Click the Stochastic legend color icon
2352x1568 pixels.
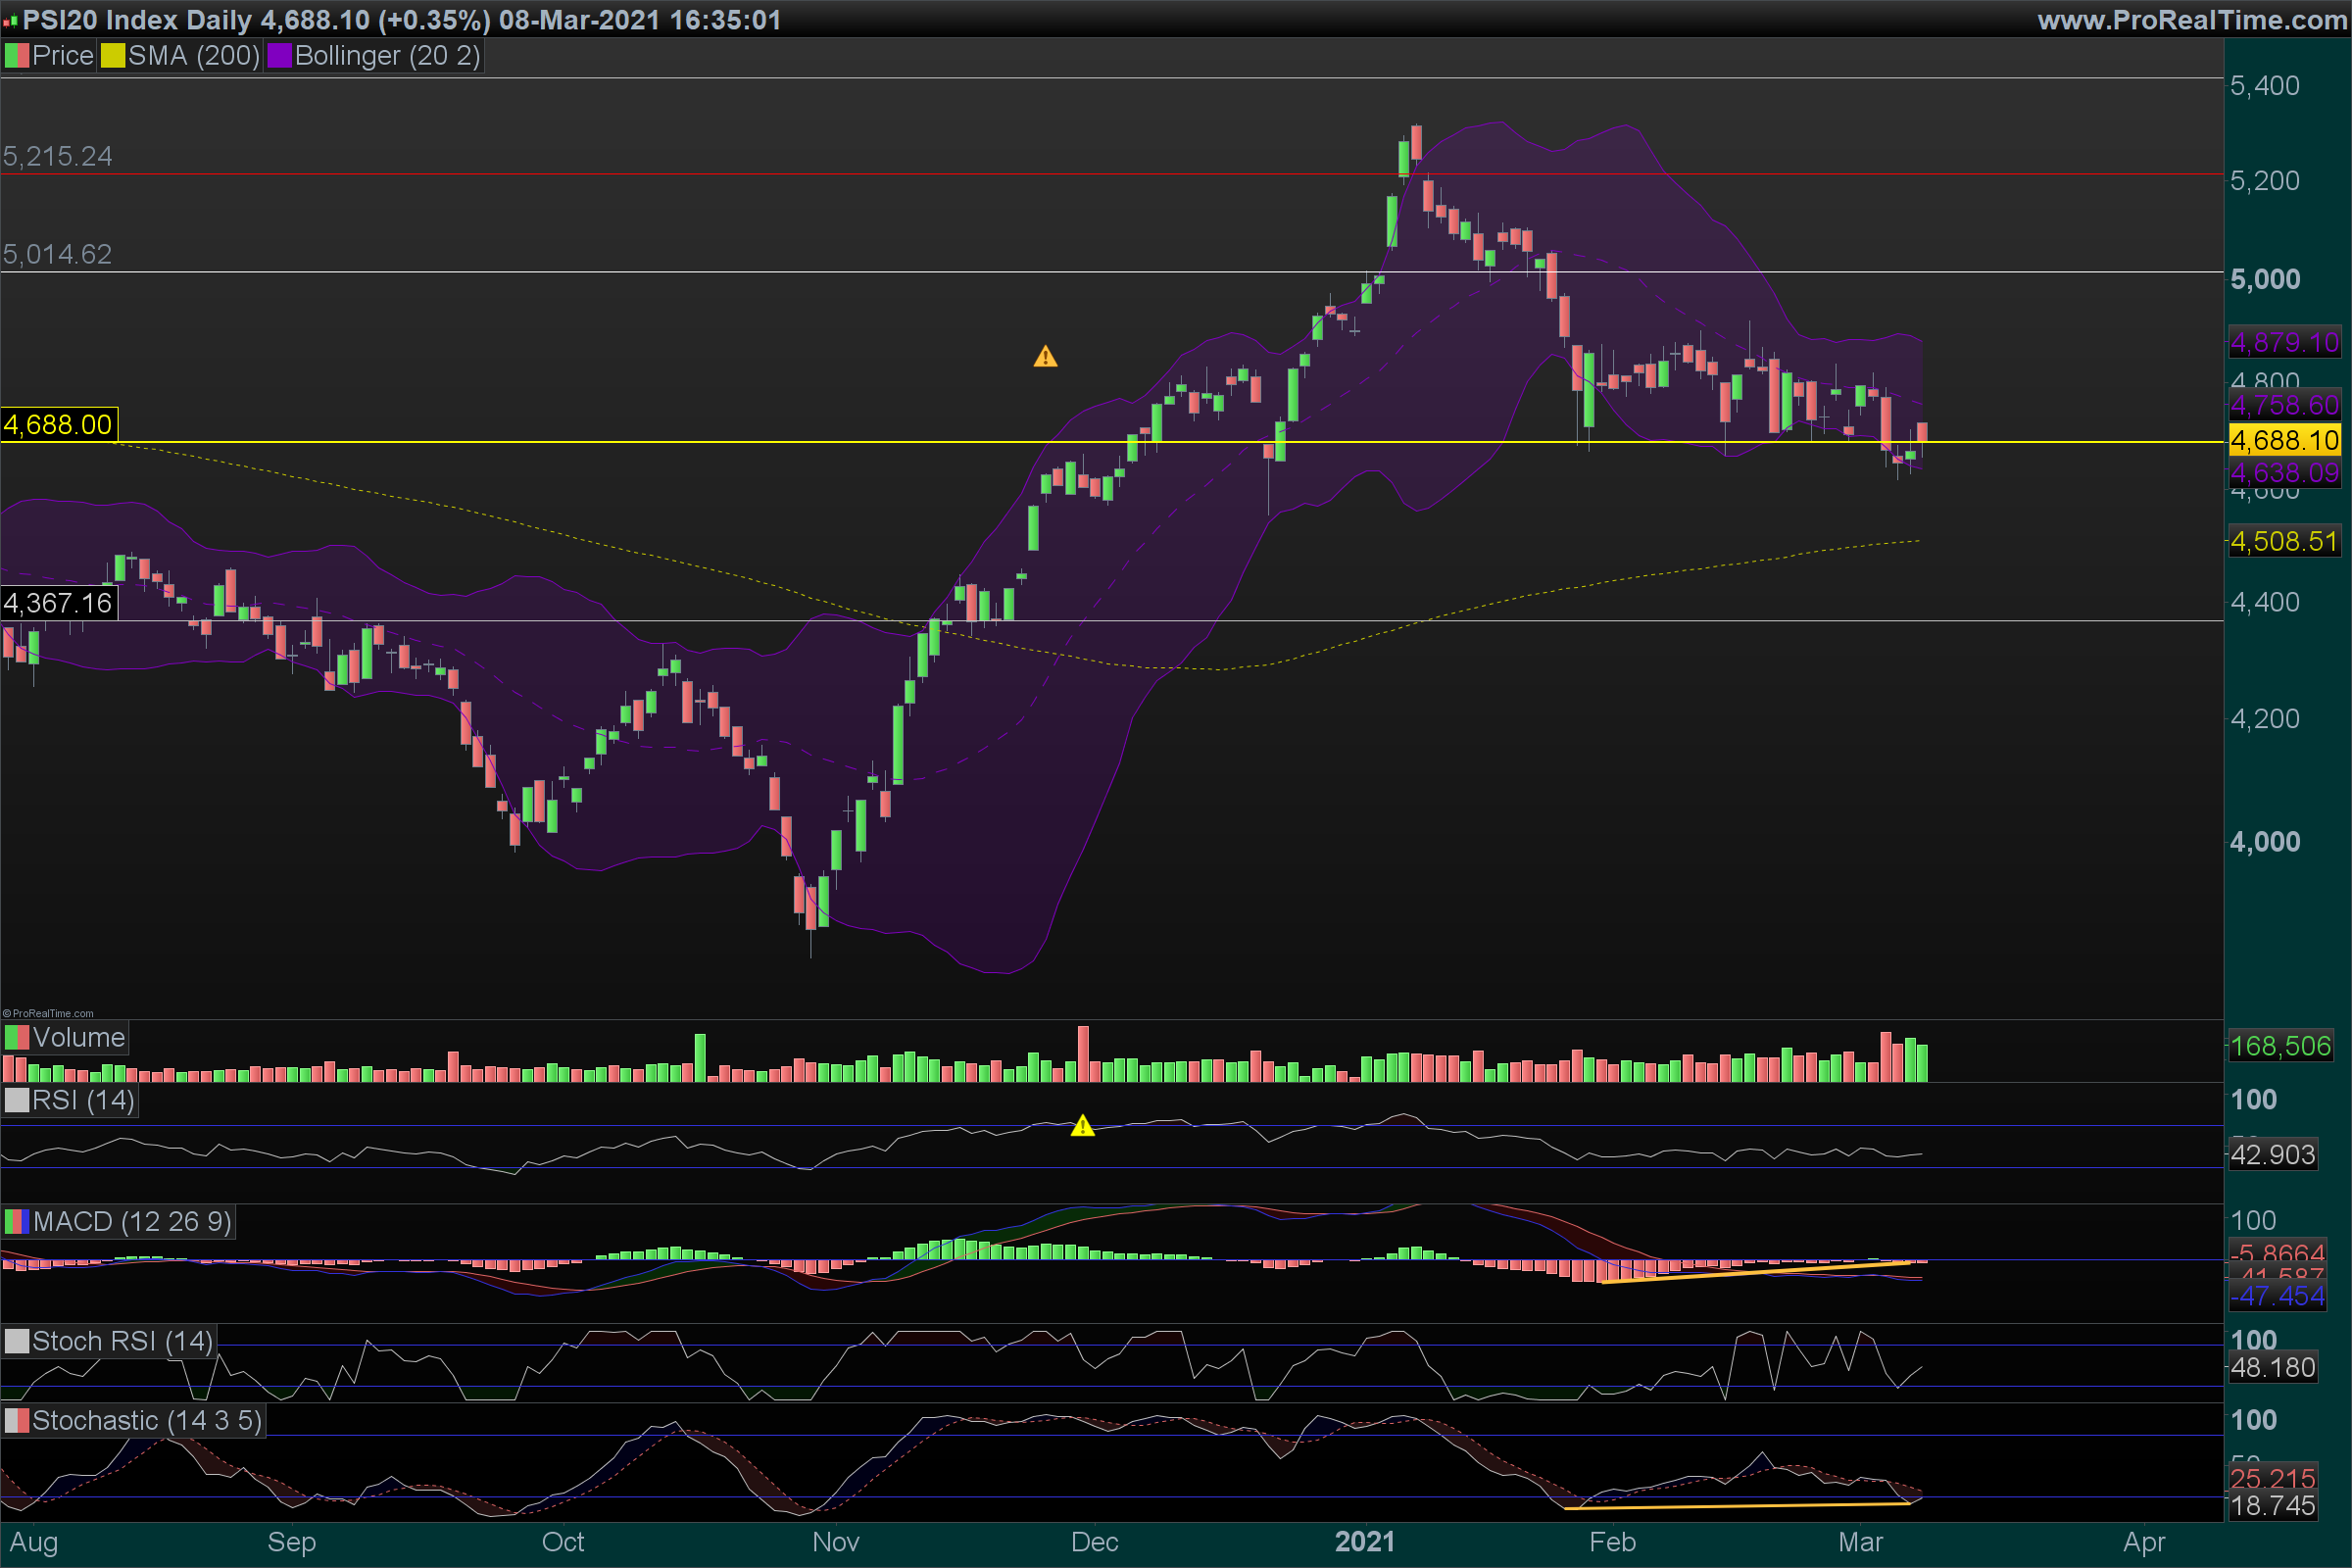click(17, 1421)
